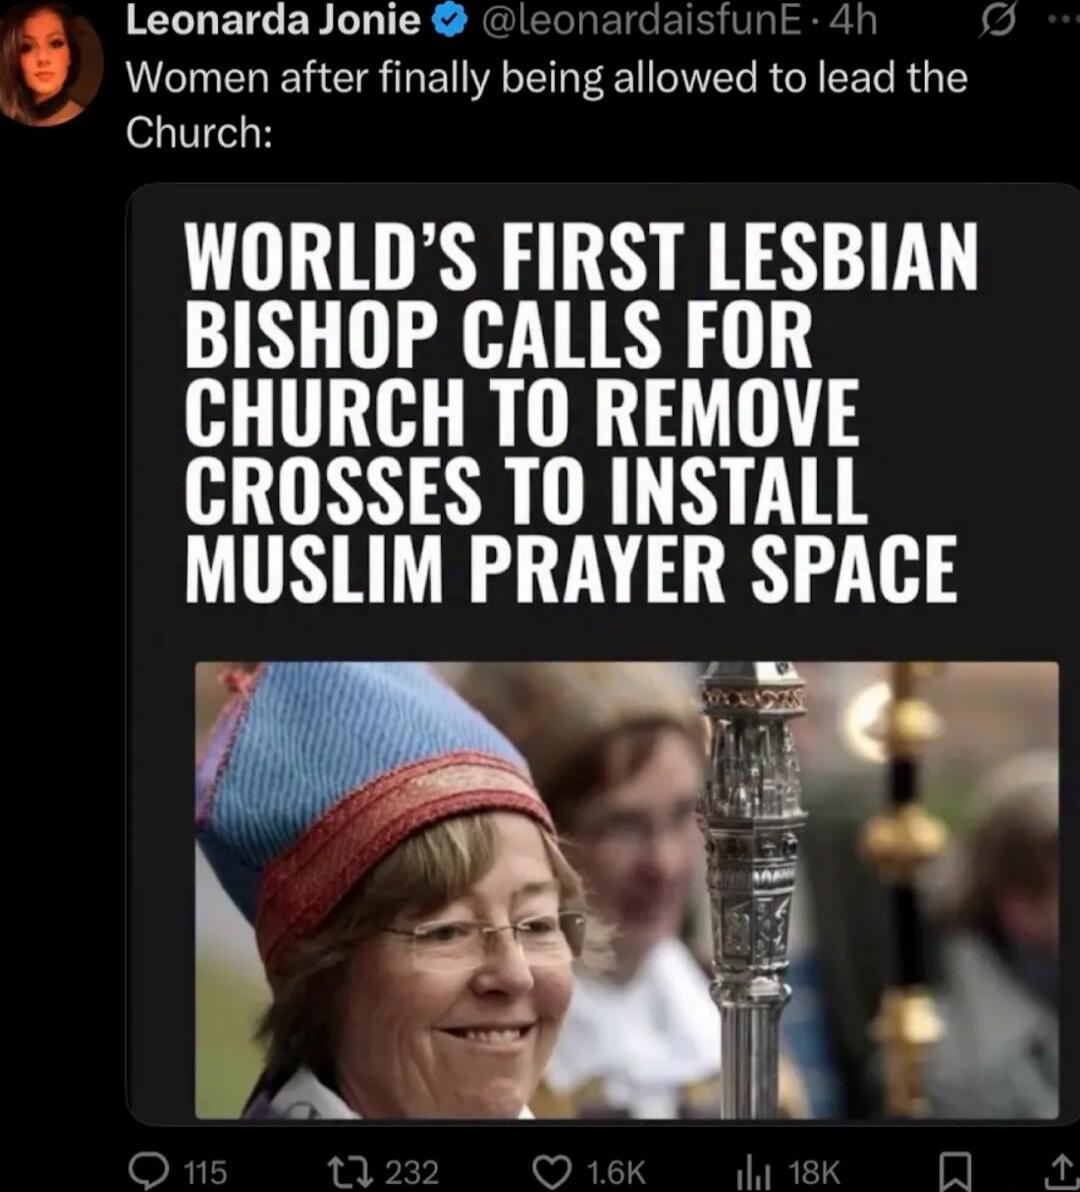Image resolution: width=1080 pixels, height=1192 pixels.
Task: Click the 18K views count
Action: (x=814, y=1171)
